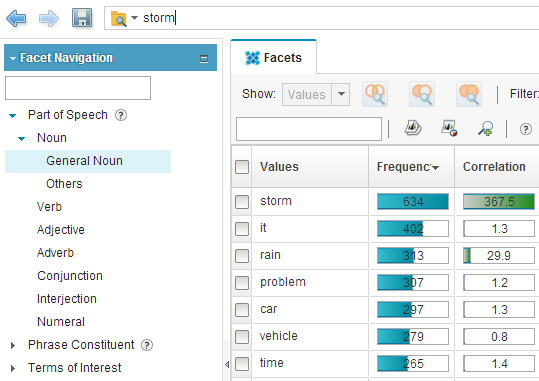Select the Conjunction facet
Screen dimensions: 539x381
70,276
